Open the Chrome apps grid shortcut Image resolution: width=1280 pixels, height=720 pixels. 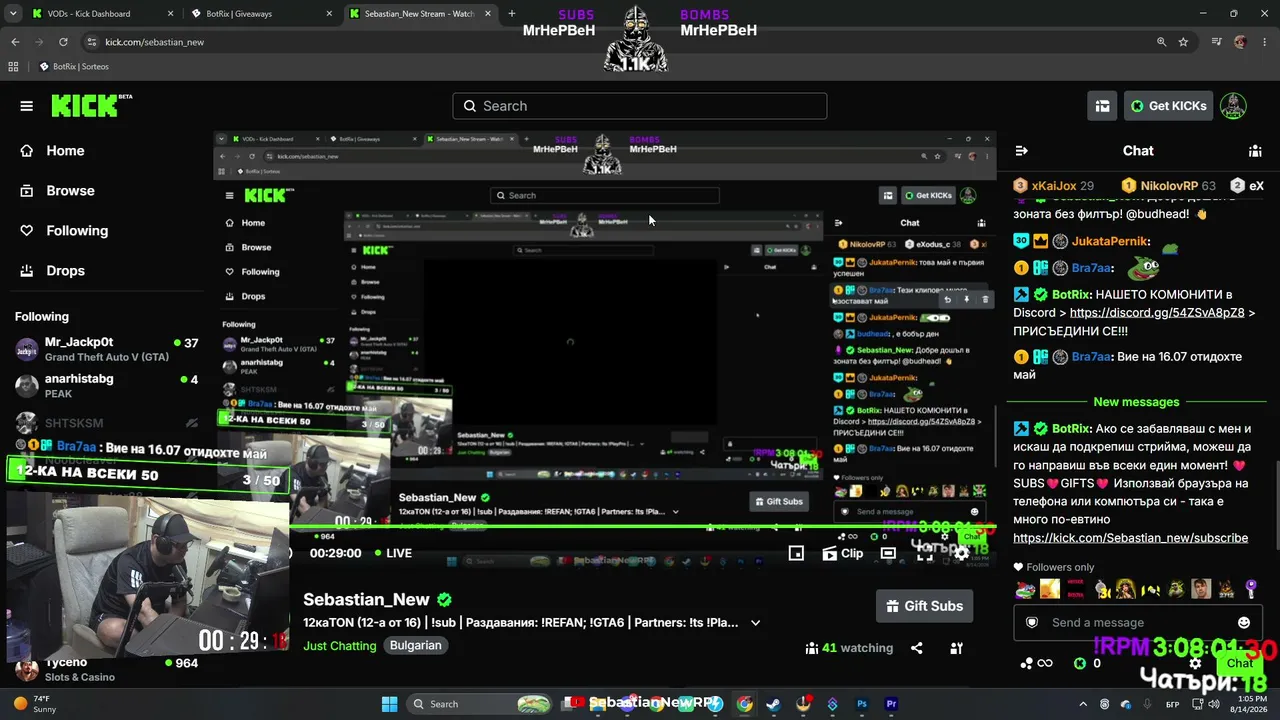[x=13, y=67]
